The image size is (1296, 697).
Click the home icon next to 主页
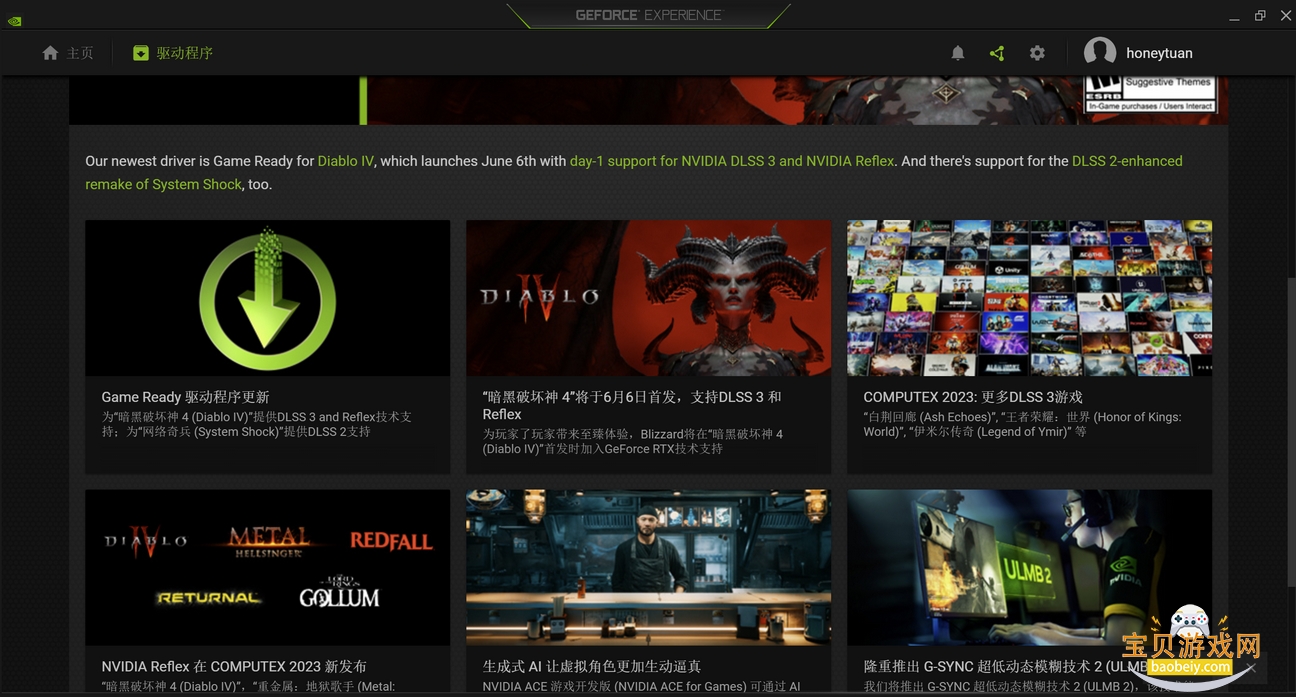click(x=50, y=53)
